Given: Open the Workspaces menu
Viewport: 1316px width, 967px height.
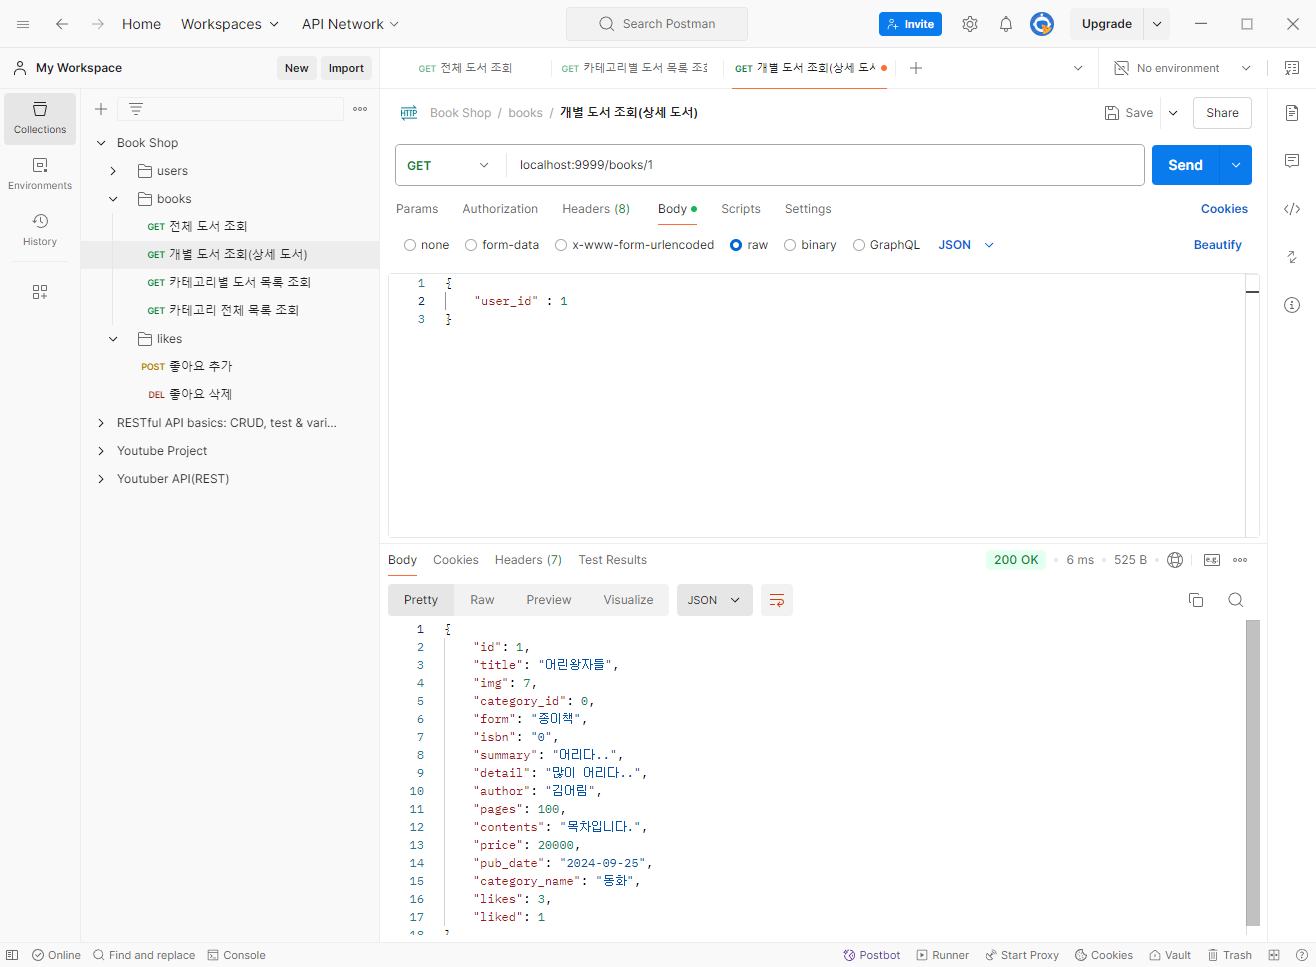Looking at the screenshot, I should pyautogui.click(x=230, y=24).
